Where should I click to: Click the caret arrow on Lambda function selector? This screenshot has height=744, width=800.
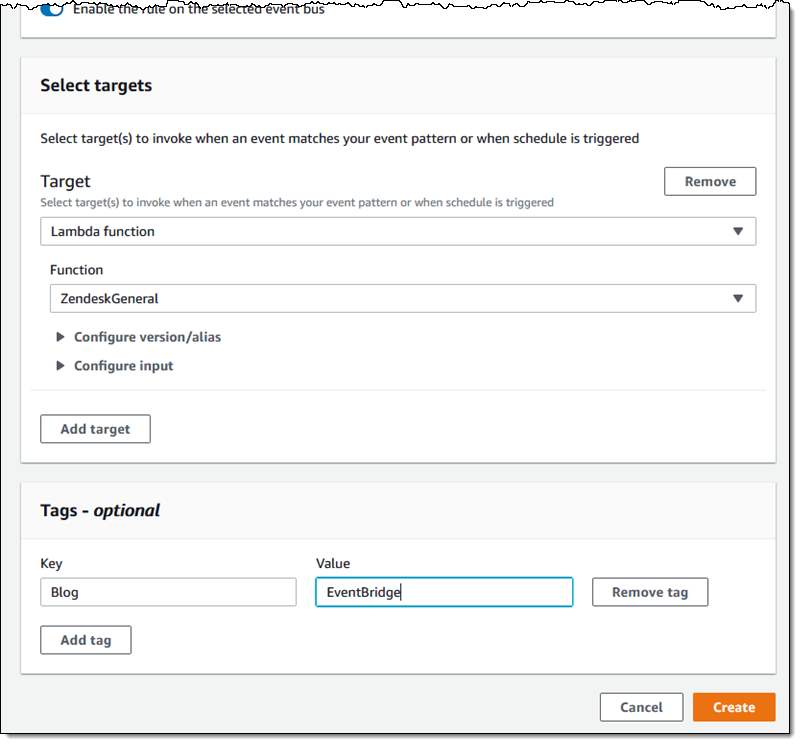pos(738,231)
